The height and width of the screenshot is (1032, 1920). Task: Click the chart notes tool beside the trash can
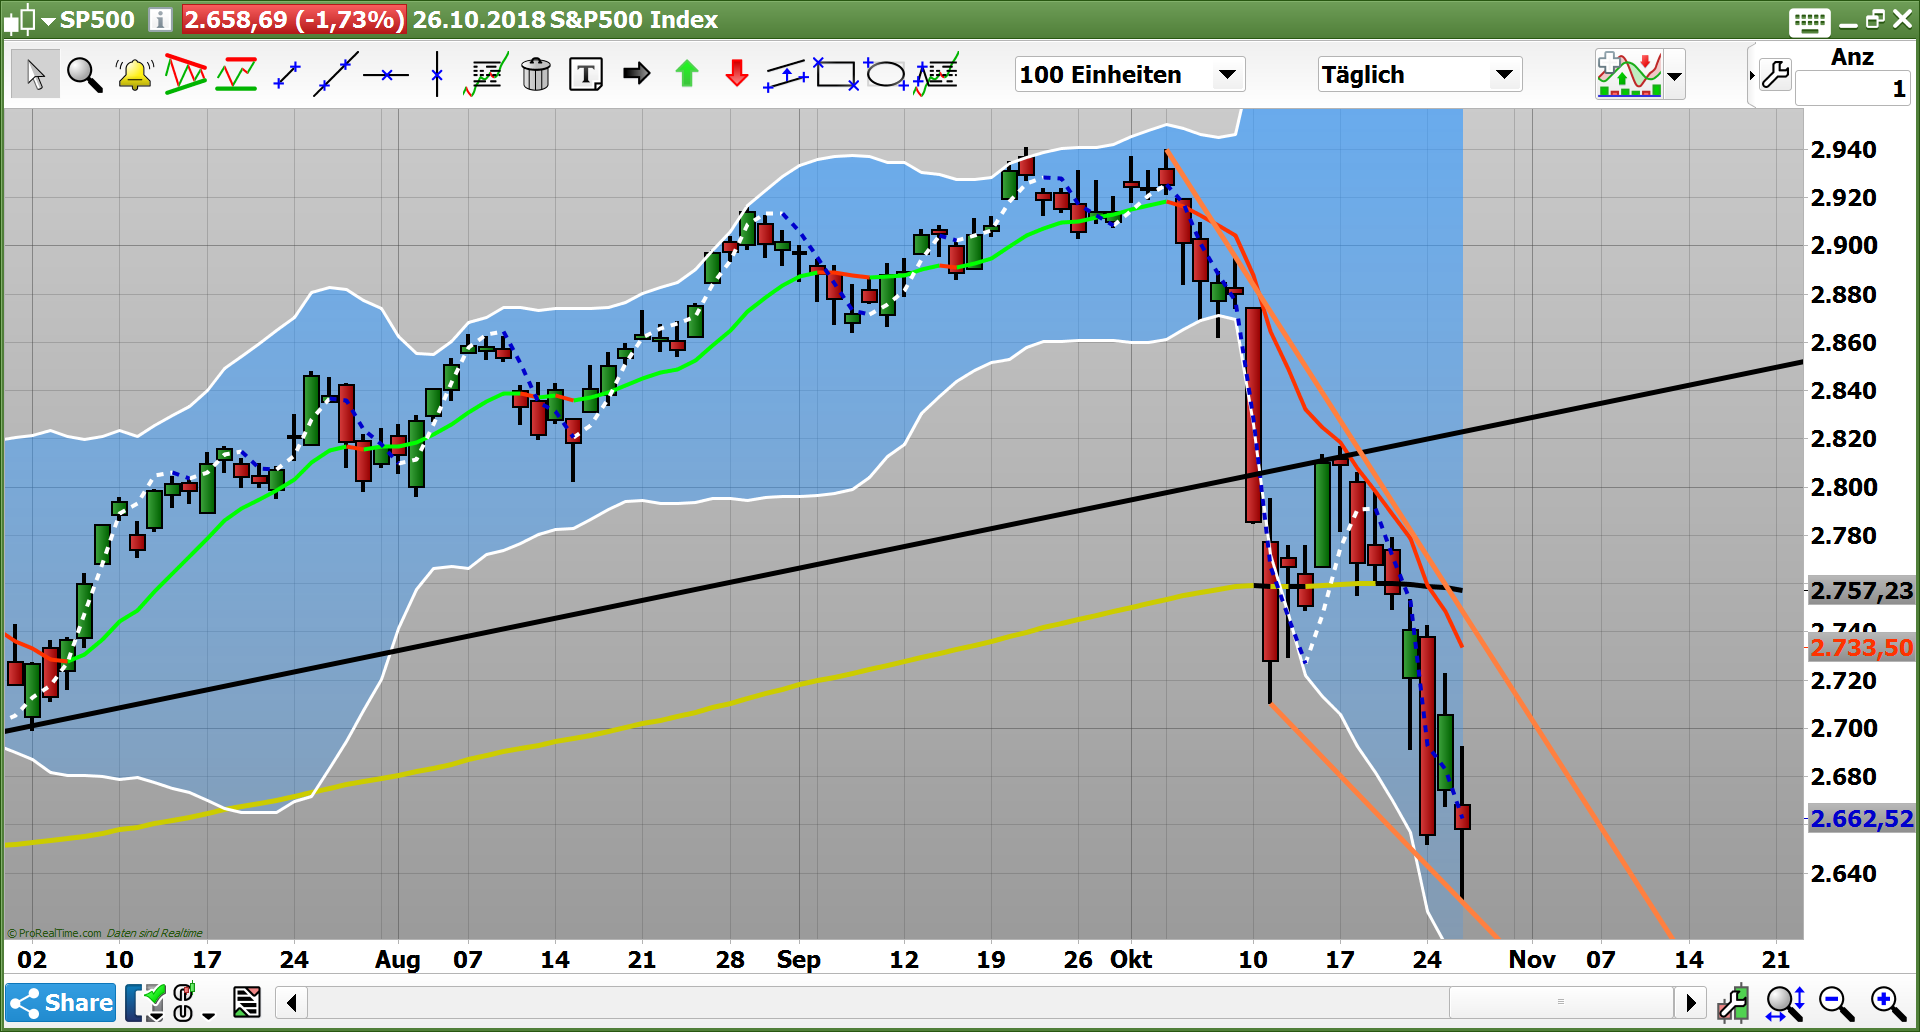pyautogui.click(x=486, y=74)
